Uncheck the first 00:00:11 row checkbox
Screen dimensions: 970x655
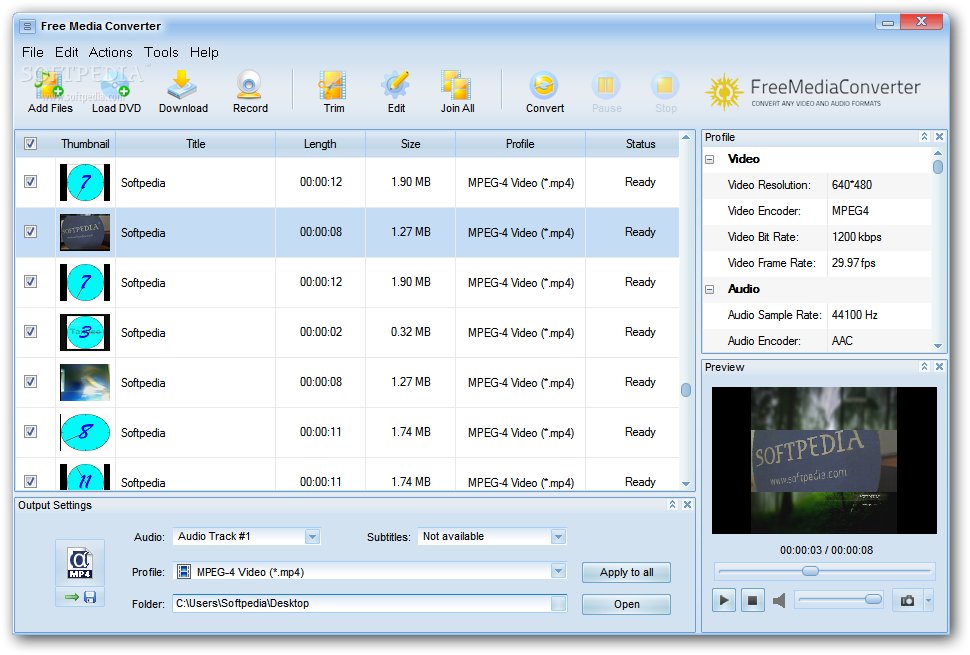[30, 432]
